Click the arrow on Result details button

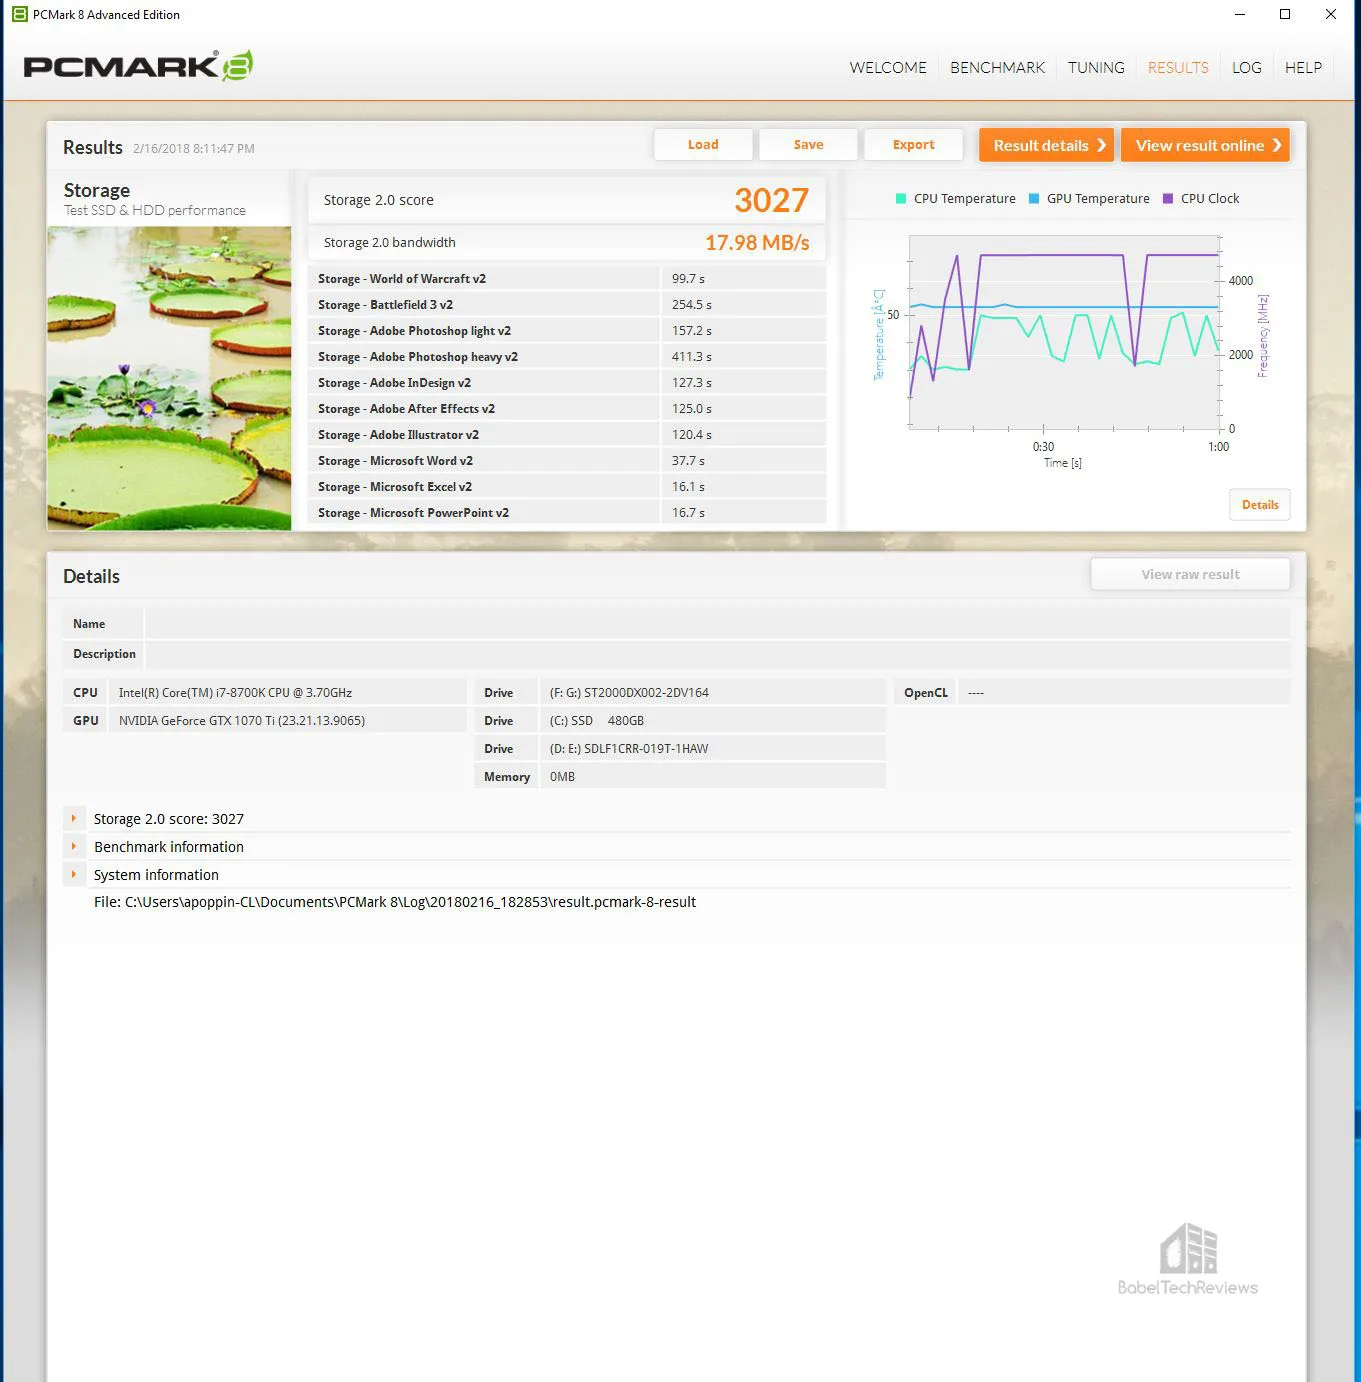click(x=1101, y=145)
